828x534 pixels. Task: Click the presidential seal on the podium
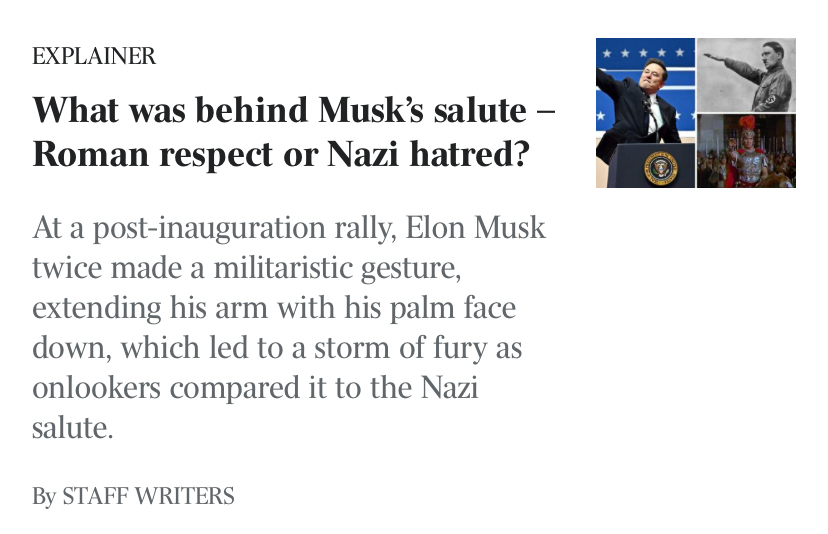[x=661, y=167]
